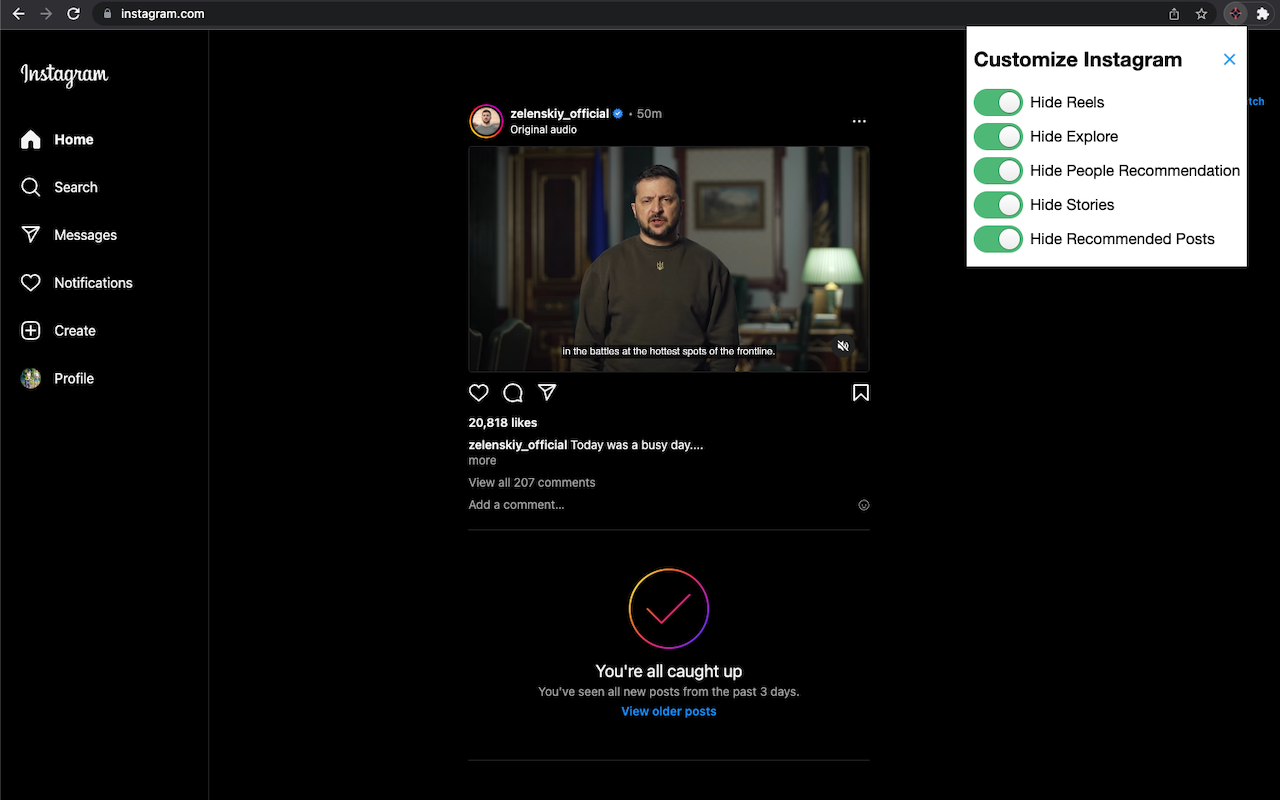Disable the Hide Reels toggle
This screenshot has height=800, width=1280.
pos(997,102)
